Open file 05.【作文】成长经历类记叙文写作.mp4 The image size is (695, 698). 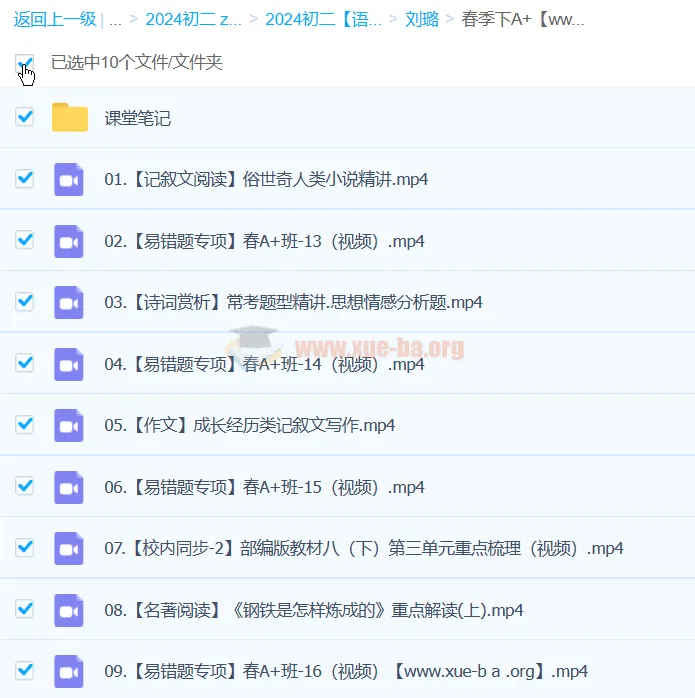249,425
